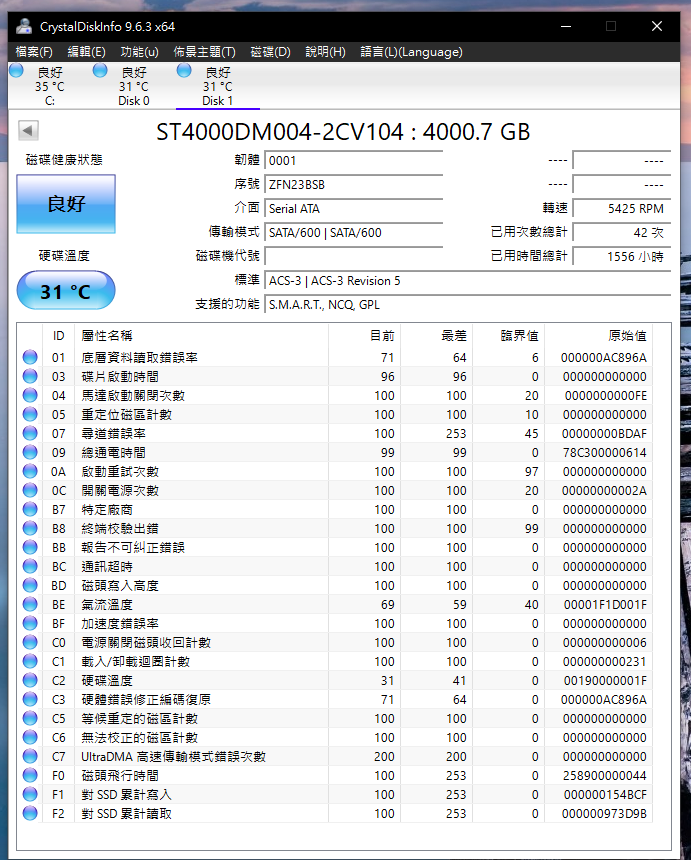Click the 最差 column header

pos(437,336)
